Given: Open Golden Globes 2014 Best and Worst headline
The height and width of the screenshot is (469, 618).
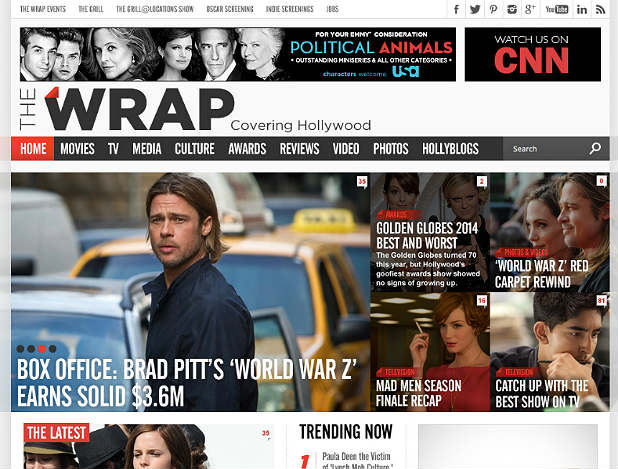Looking at the screenshot, I should 427,235.
